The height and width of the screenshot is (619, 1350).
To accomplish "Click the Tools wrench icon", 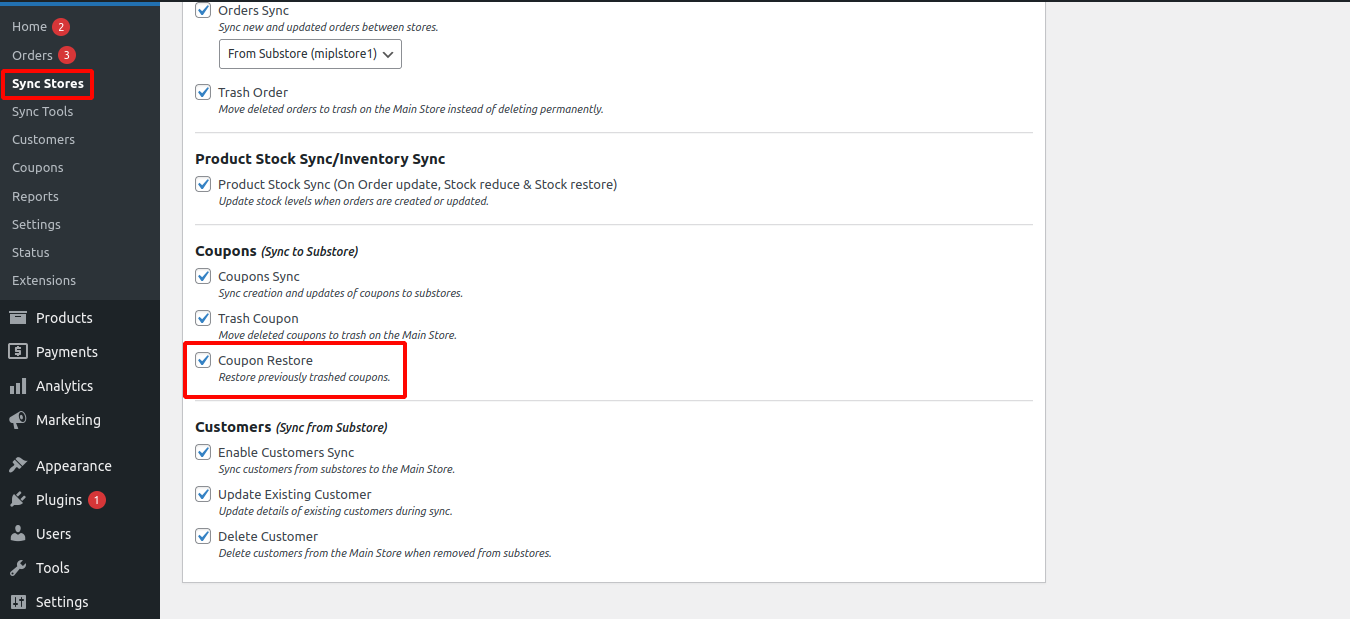I will click(18, 568).
